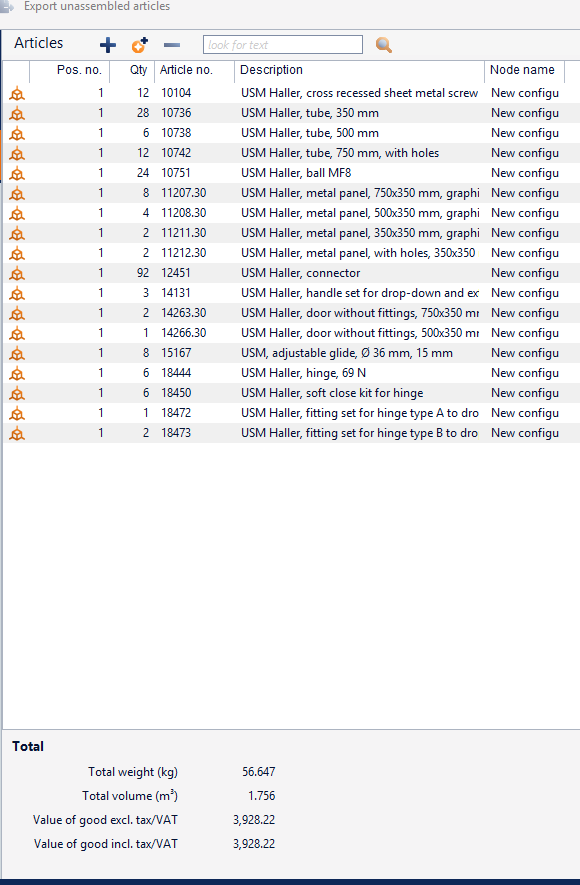580x885 pixels.
Task: Select the adjustable glide 15167 row
Action: (x=291, y=353)
